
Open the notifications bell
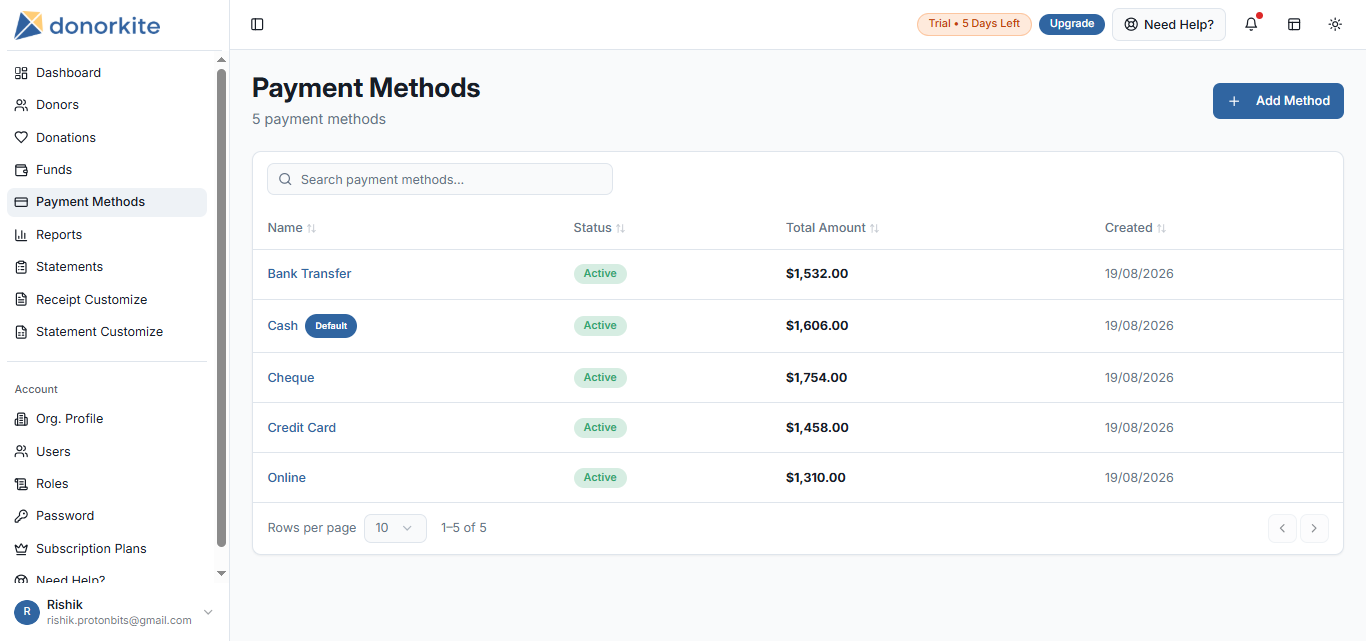coord(1251,24)
